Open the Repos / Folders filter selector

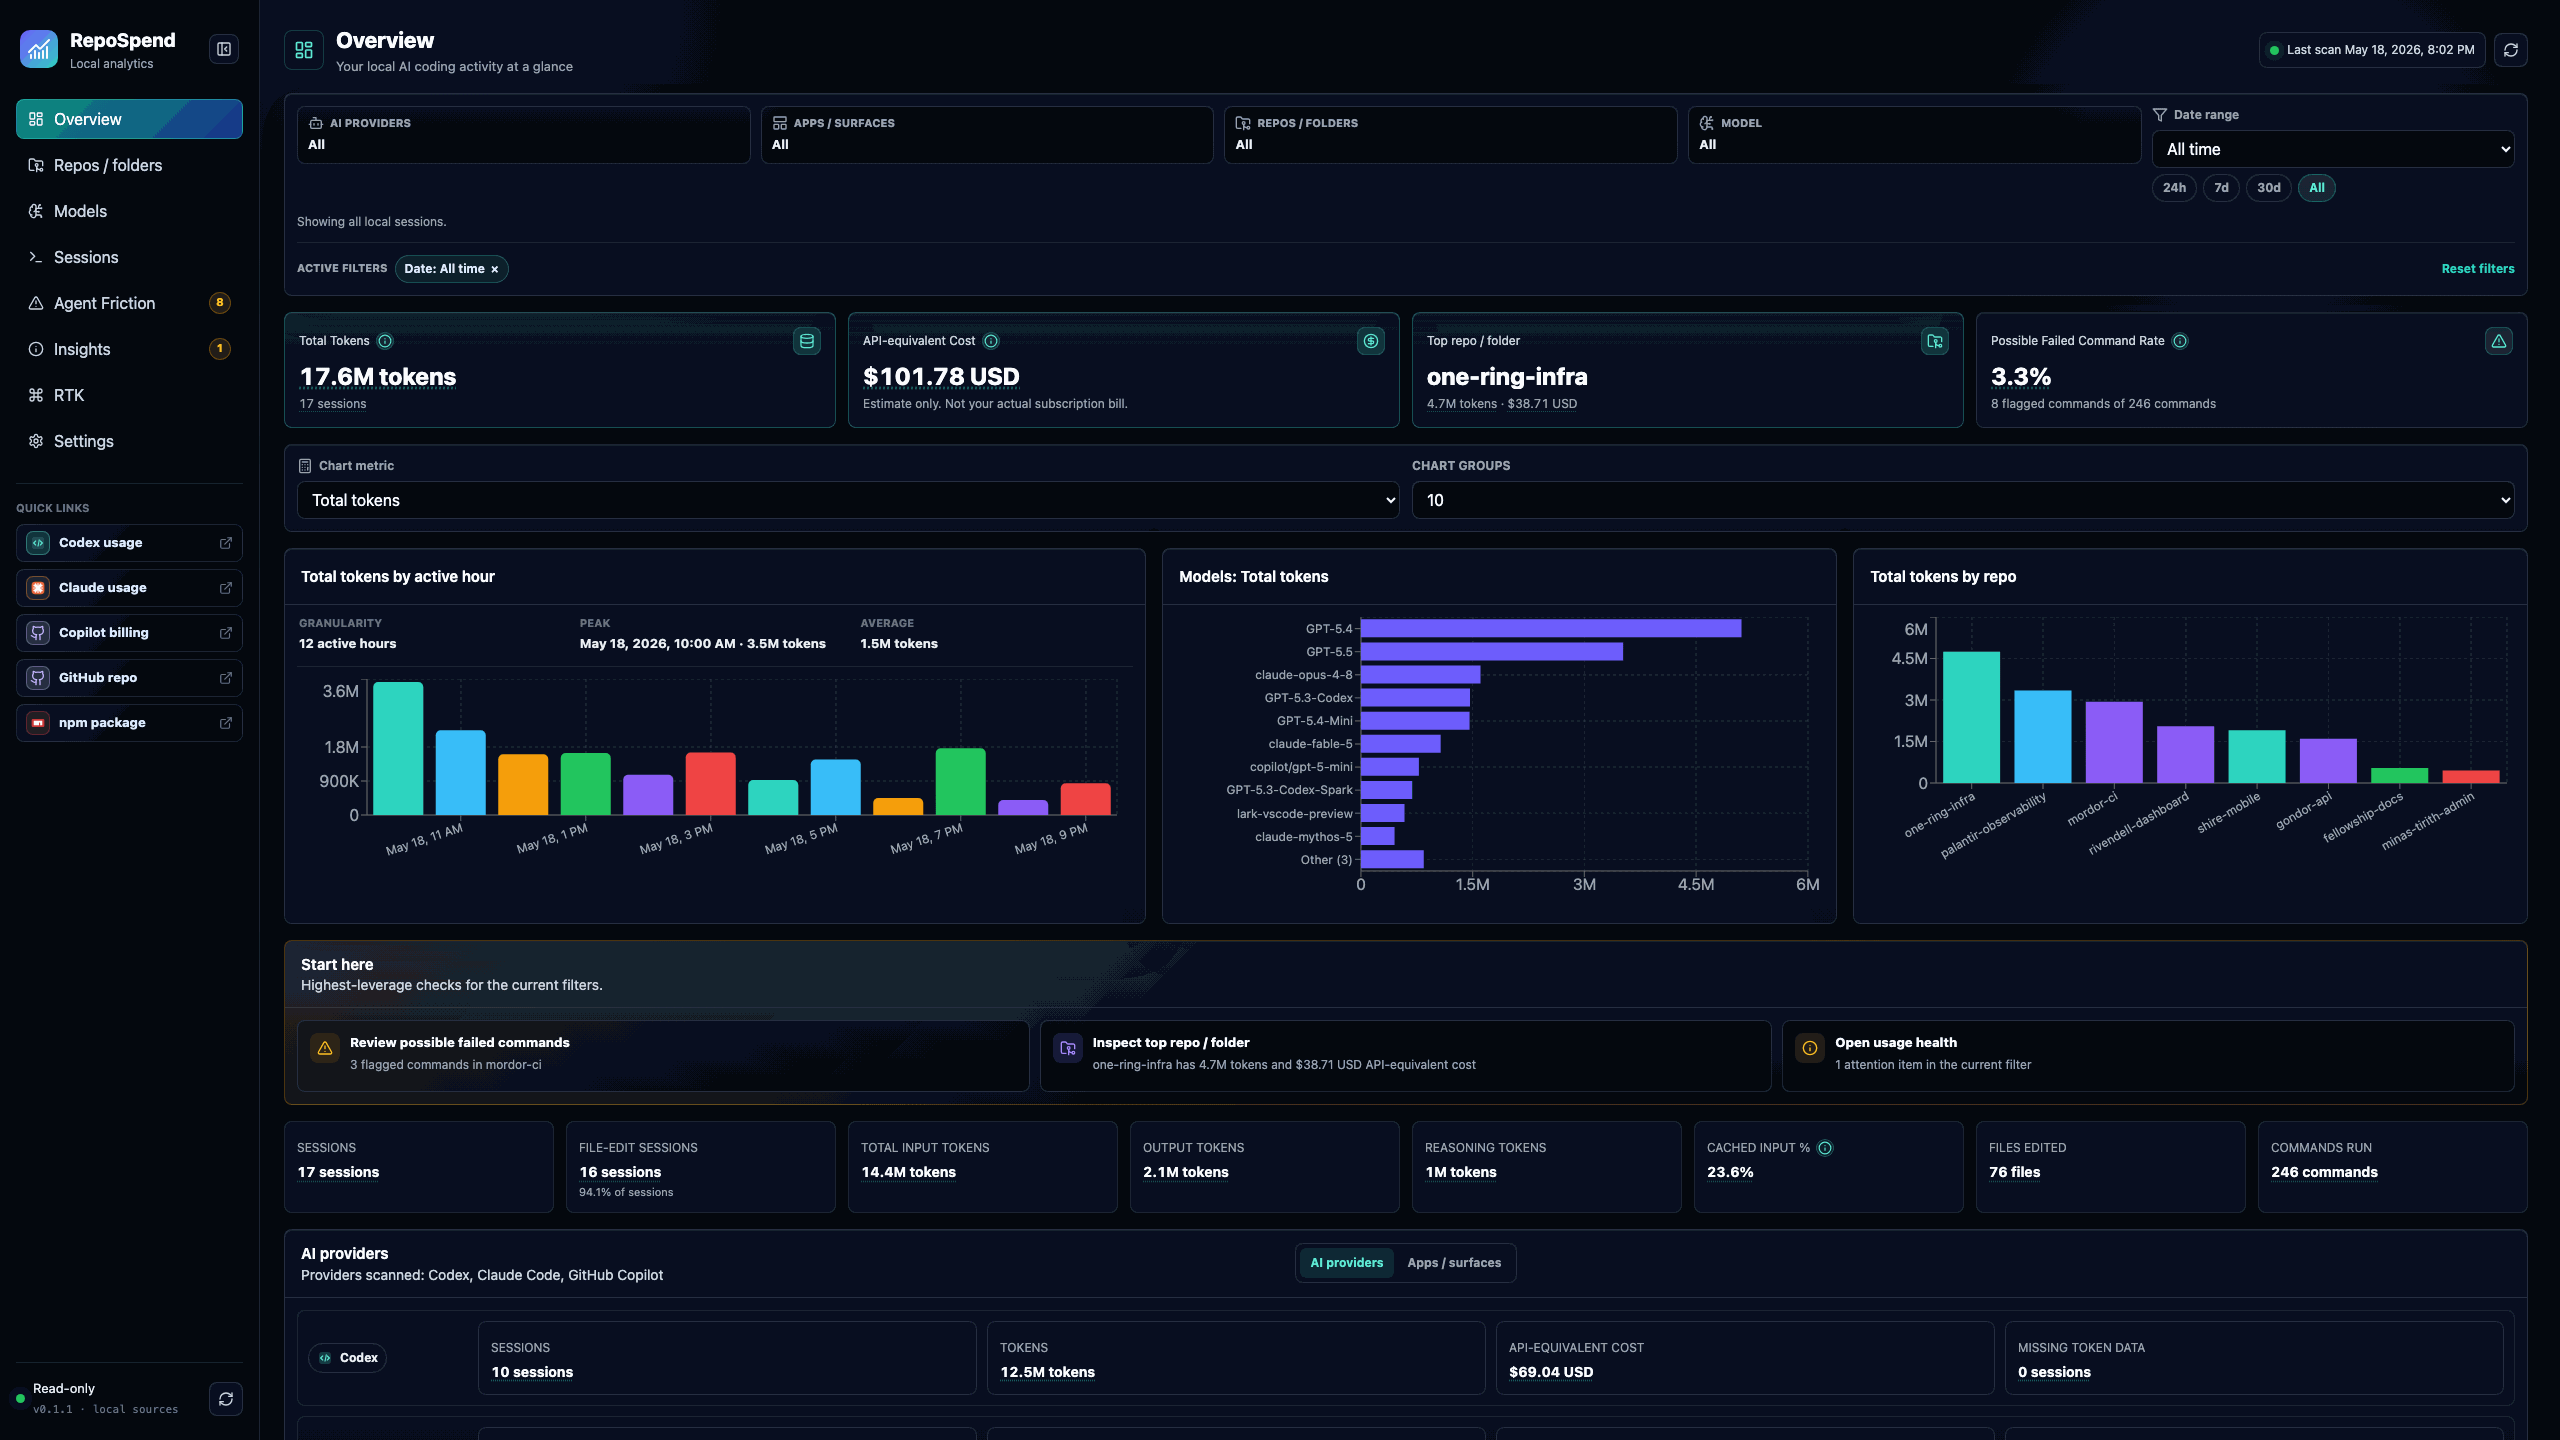1450,135
